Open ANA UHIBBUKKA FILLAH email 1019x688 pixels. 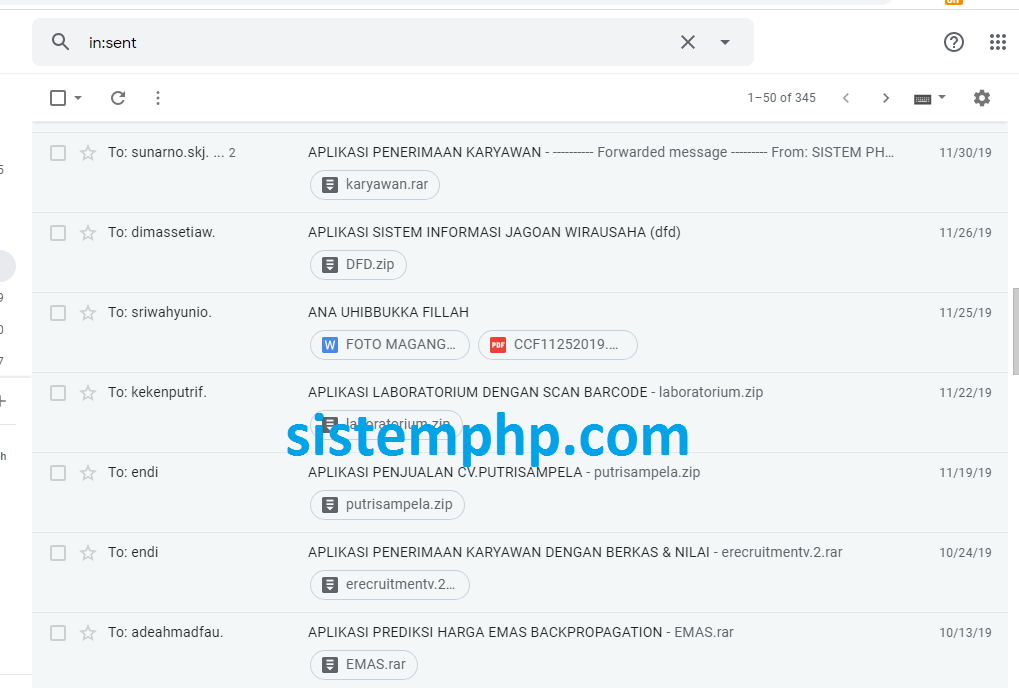[388, 312]
